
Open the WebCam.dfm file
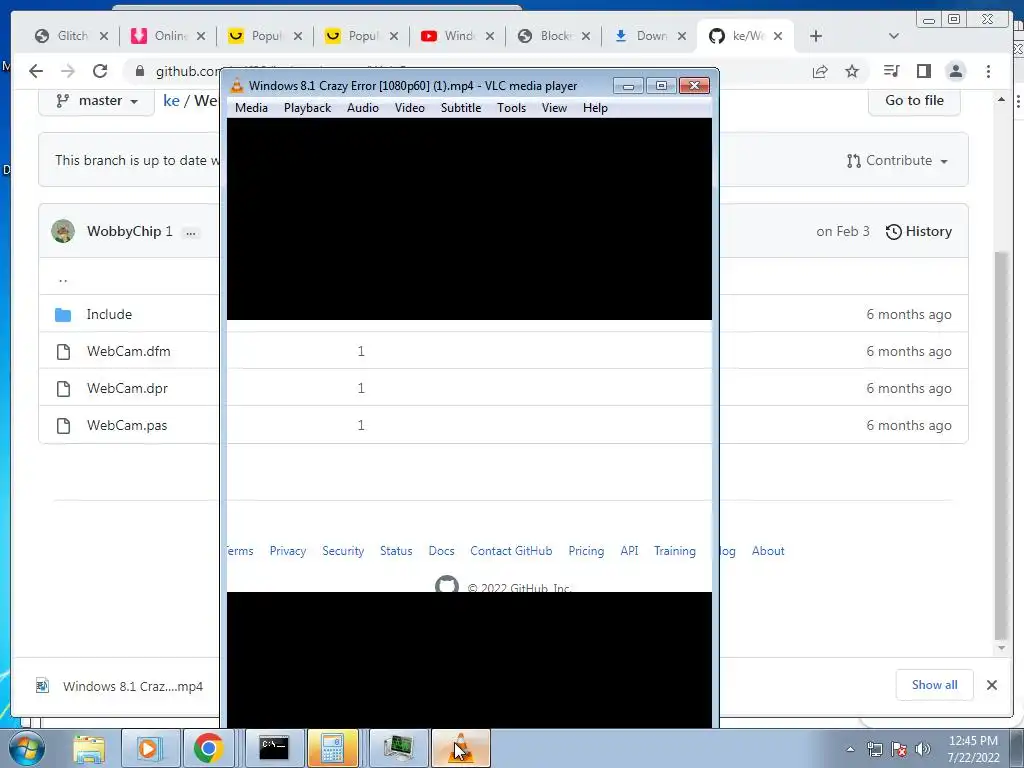coord(129,351)
